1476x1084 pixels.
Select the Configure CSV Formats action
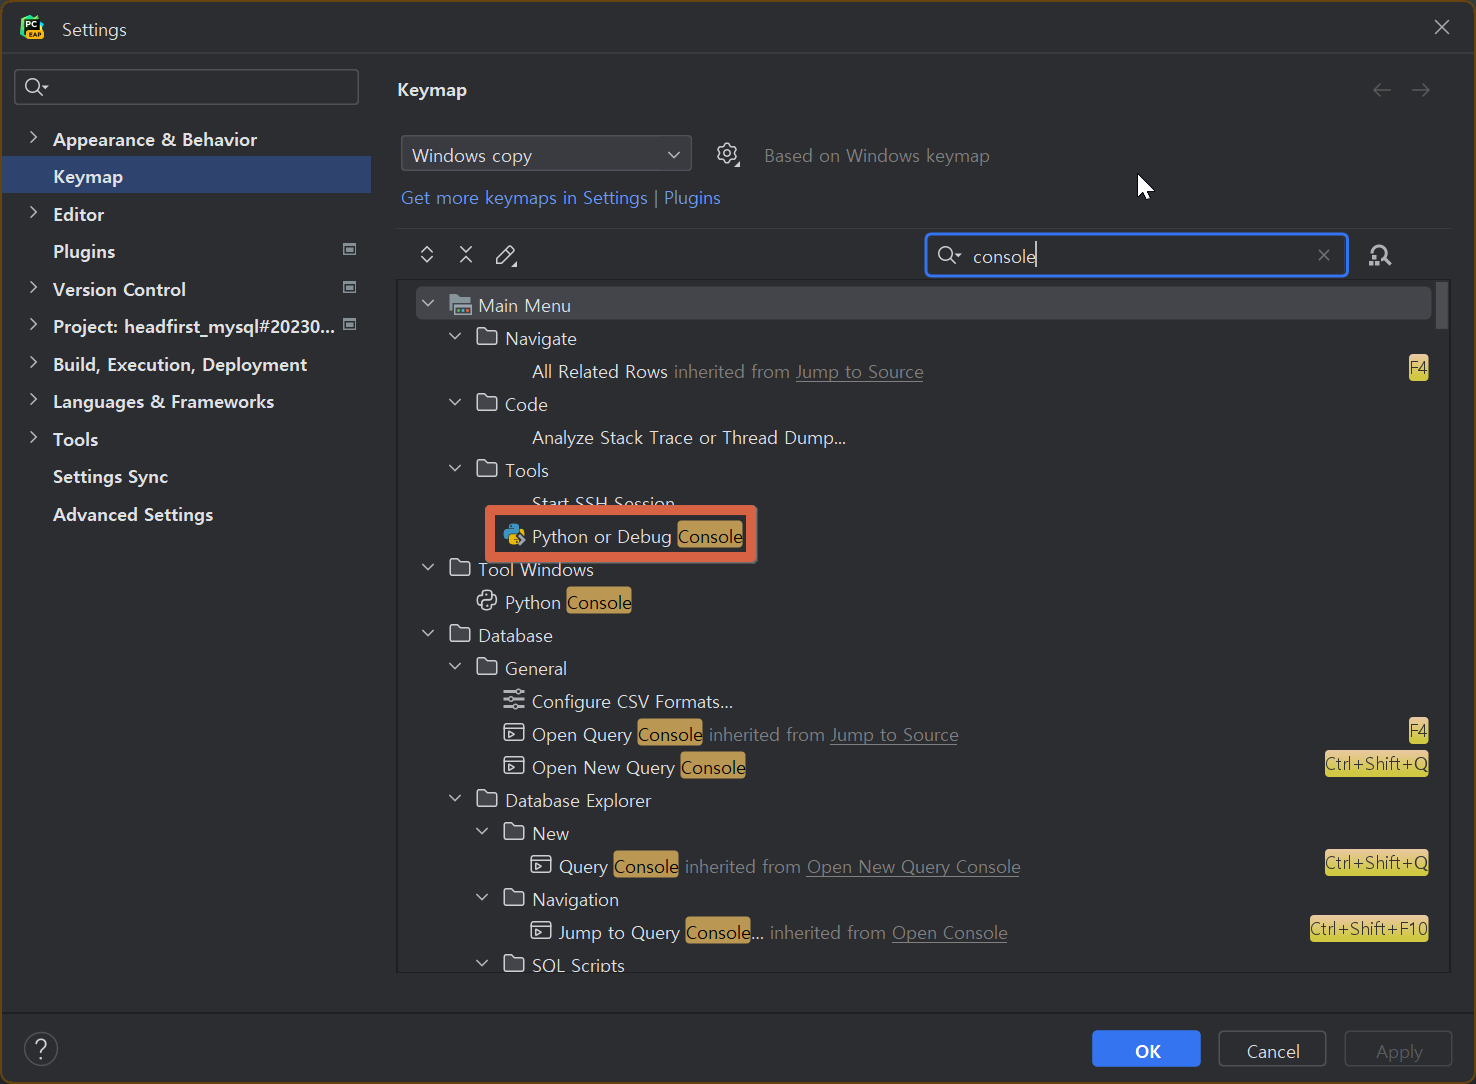coord(632,701)
